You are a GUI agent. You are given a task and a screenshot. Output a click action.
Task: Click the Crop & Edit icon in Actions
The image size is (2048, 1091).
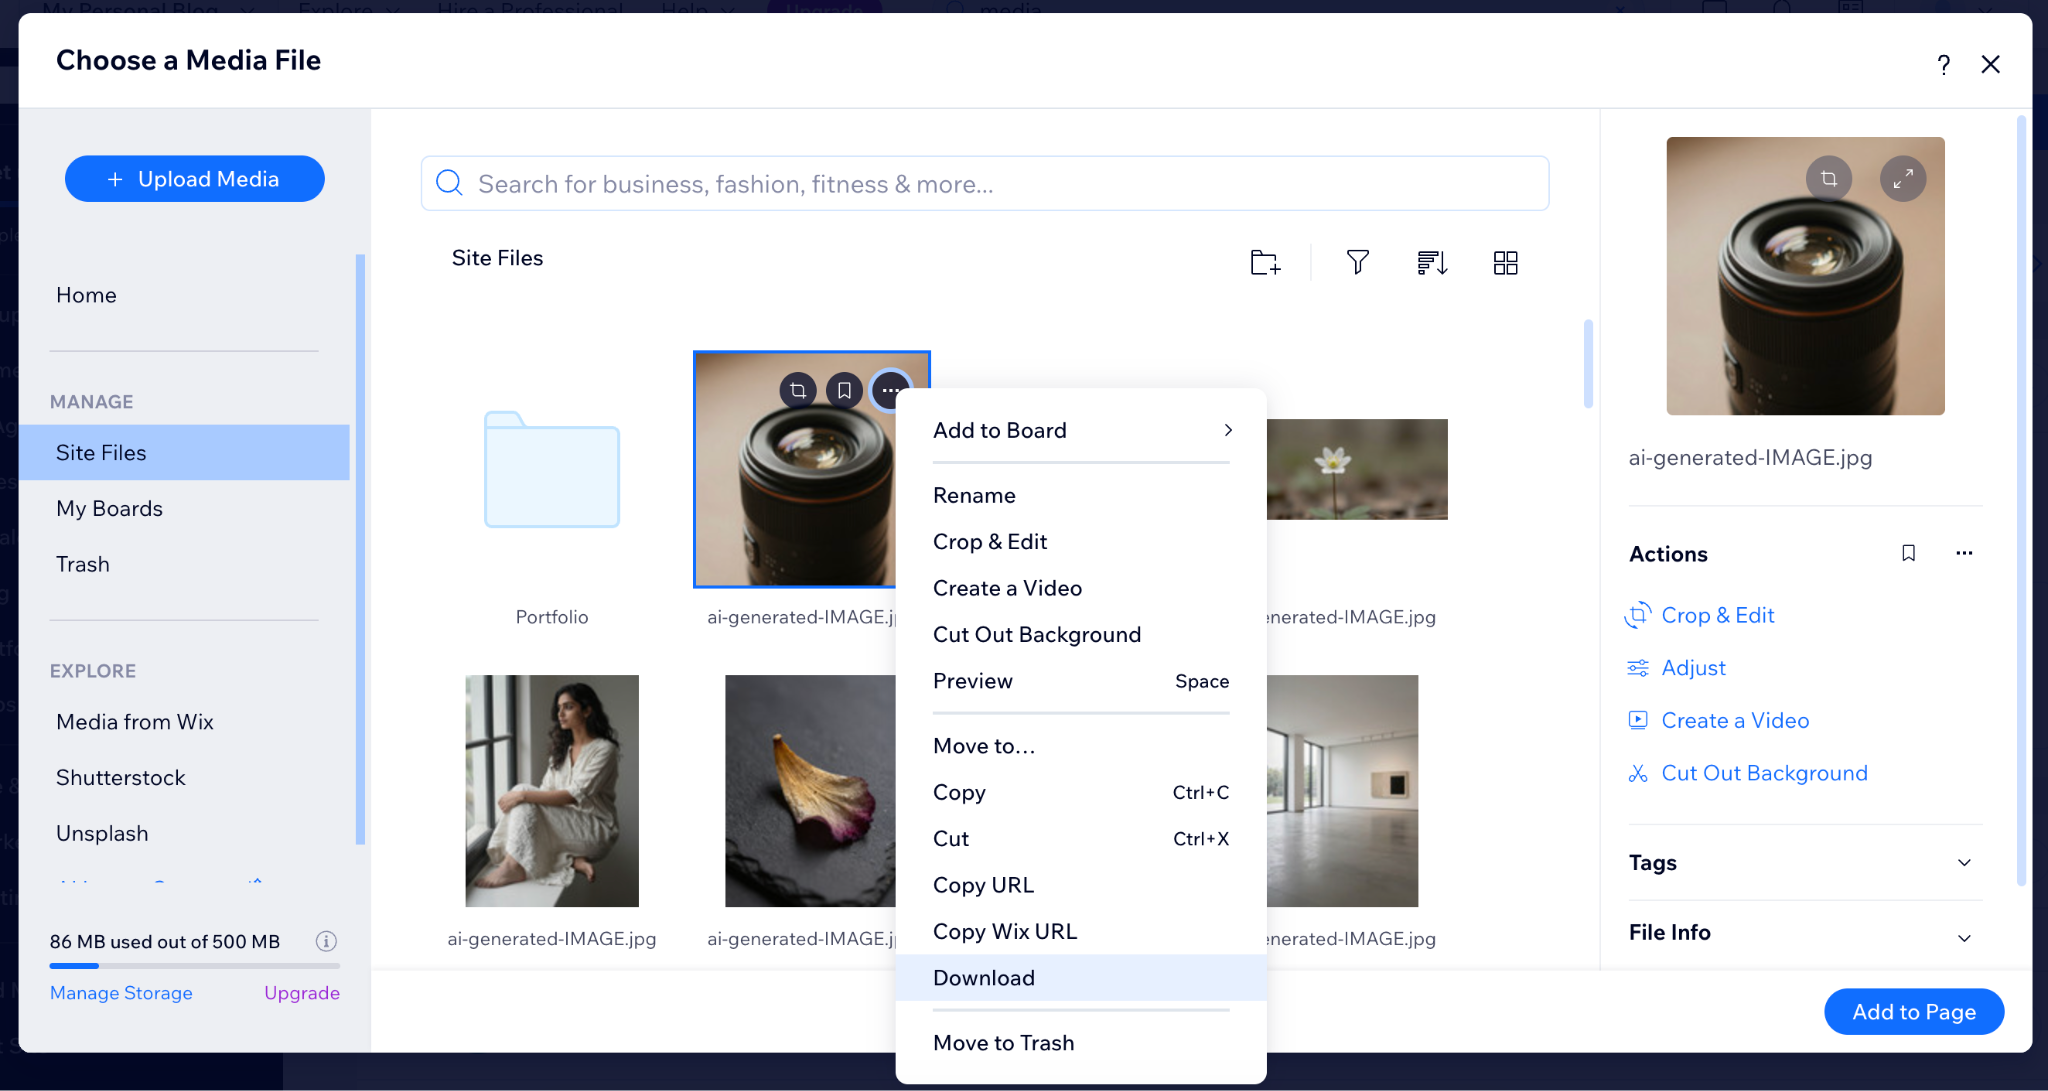click(x=1638, y=615)
